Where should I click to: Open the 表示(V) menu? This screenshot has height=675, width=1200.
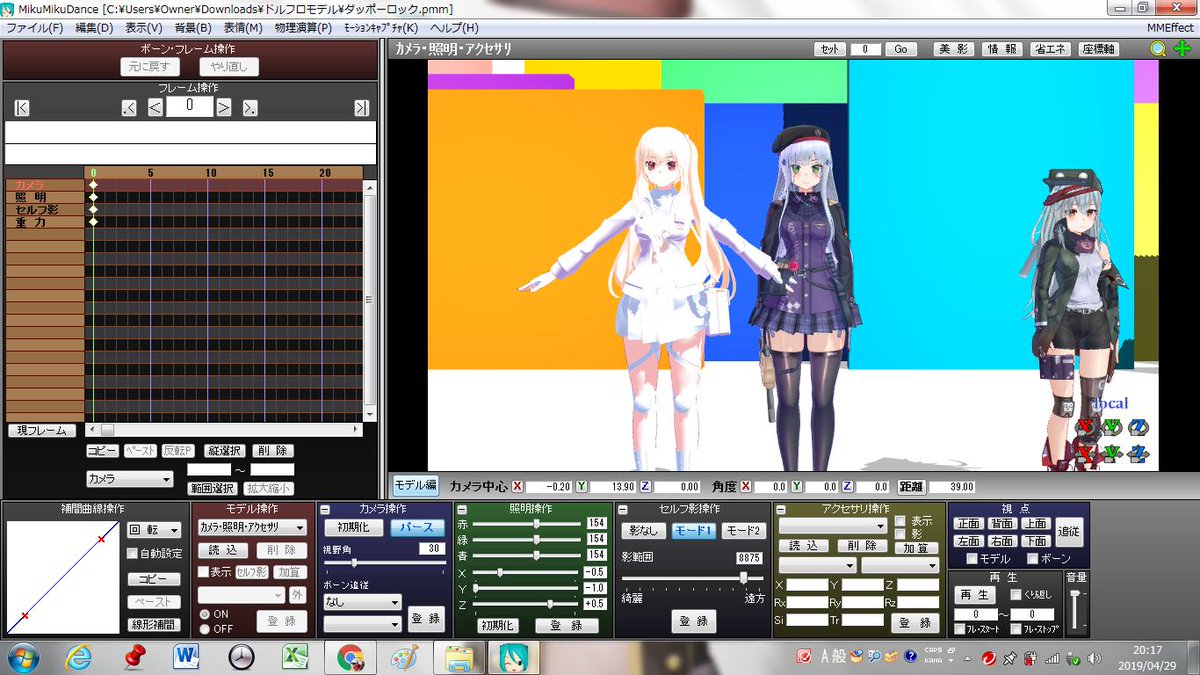144,28
